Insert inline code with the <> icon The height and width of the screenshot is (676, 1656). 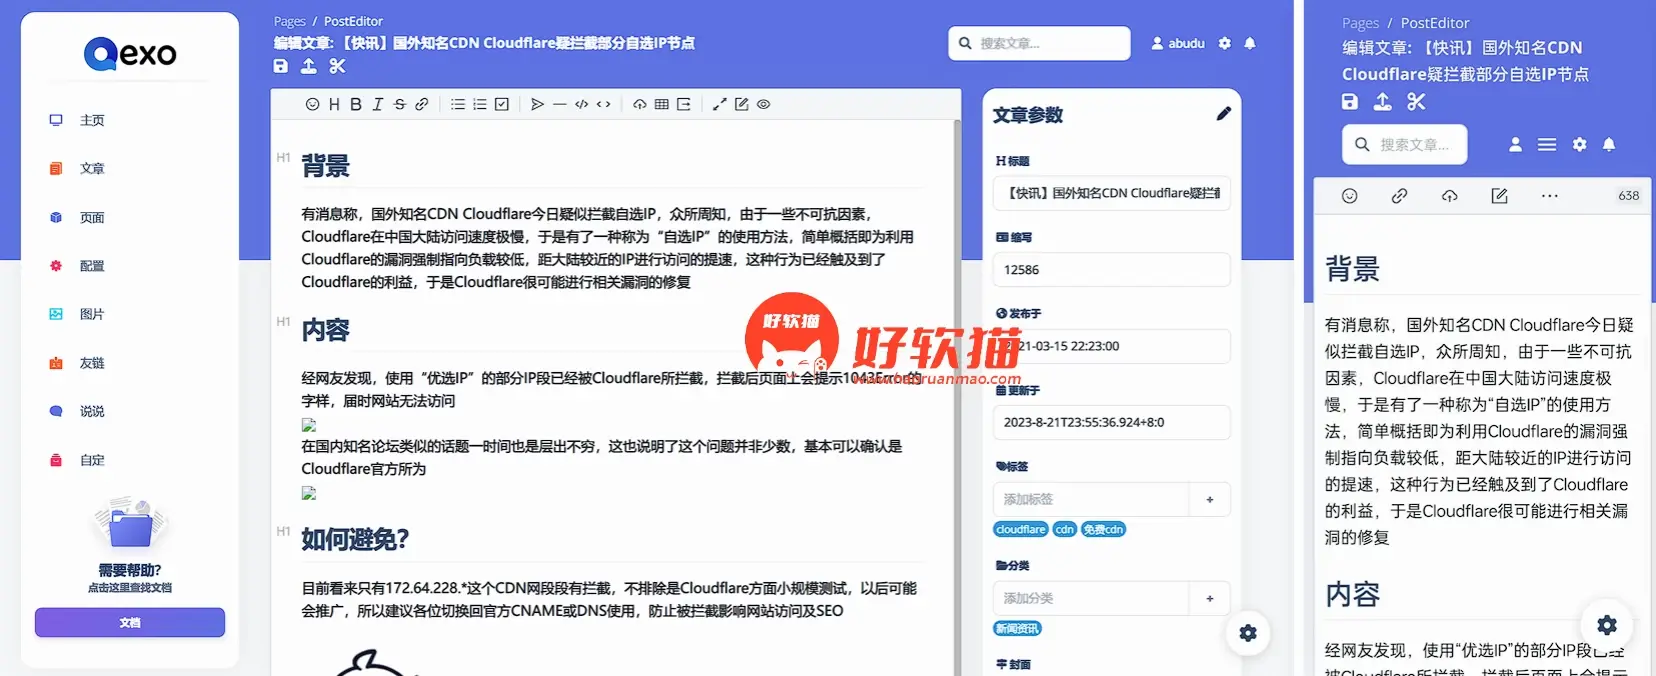[604, 104]
